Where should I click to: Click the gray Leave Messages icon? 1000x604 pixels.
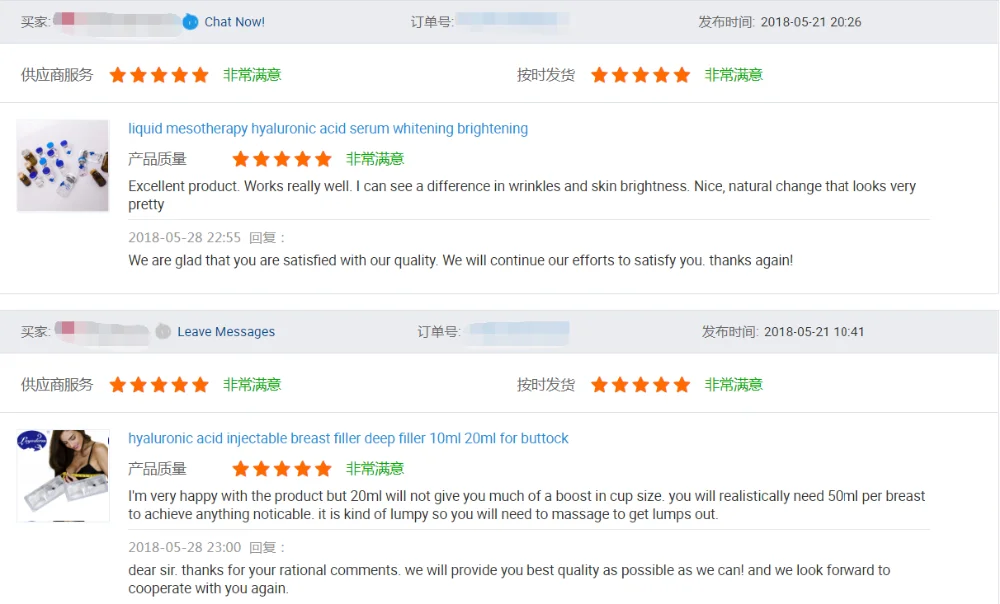pyautogui.click(x=163, y=331)
